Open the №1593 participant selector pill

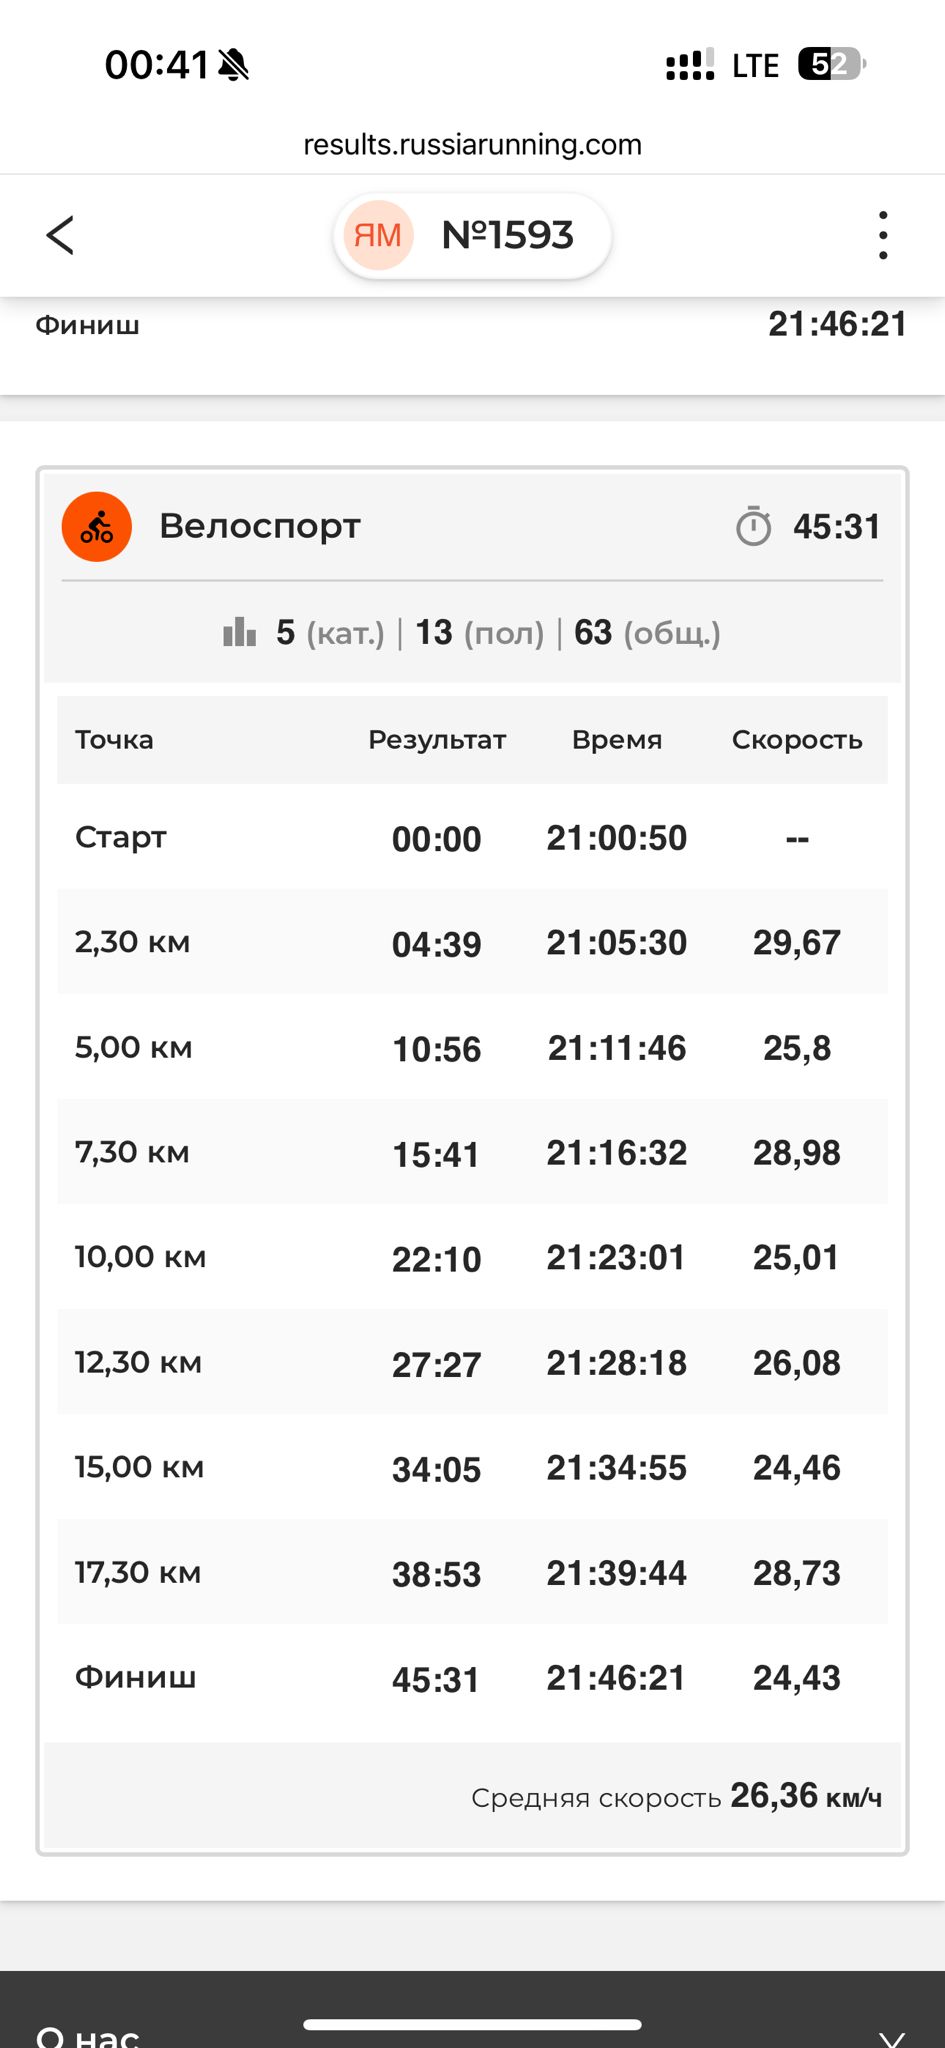472,236
